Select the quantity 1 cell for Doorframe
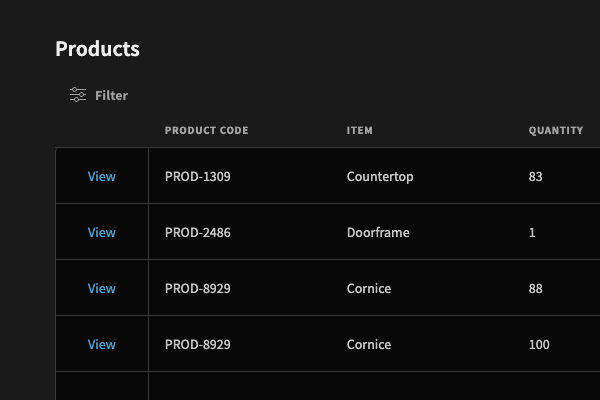600x400 pixels. coord(532,232)
